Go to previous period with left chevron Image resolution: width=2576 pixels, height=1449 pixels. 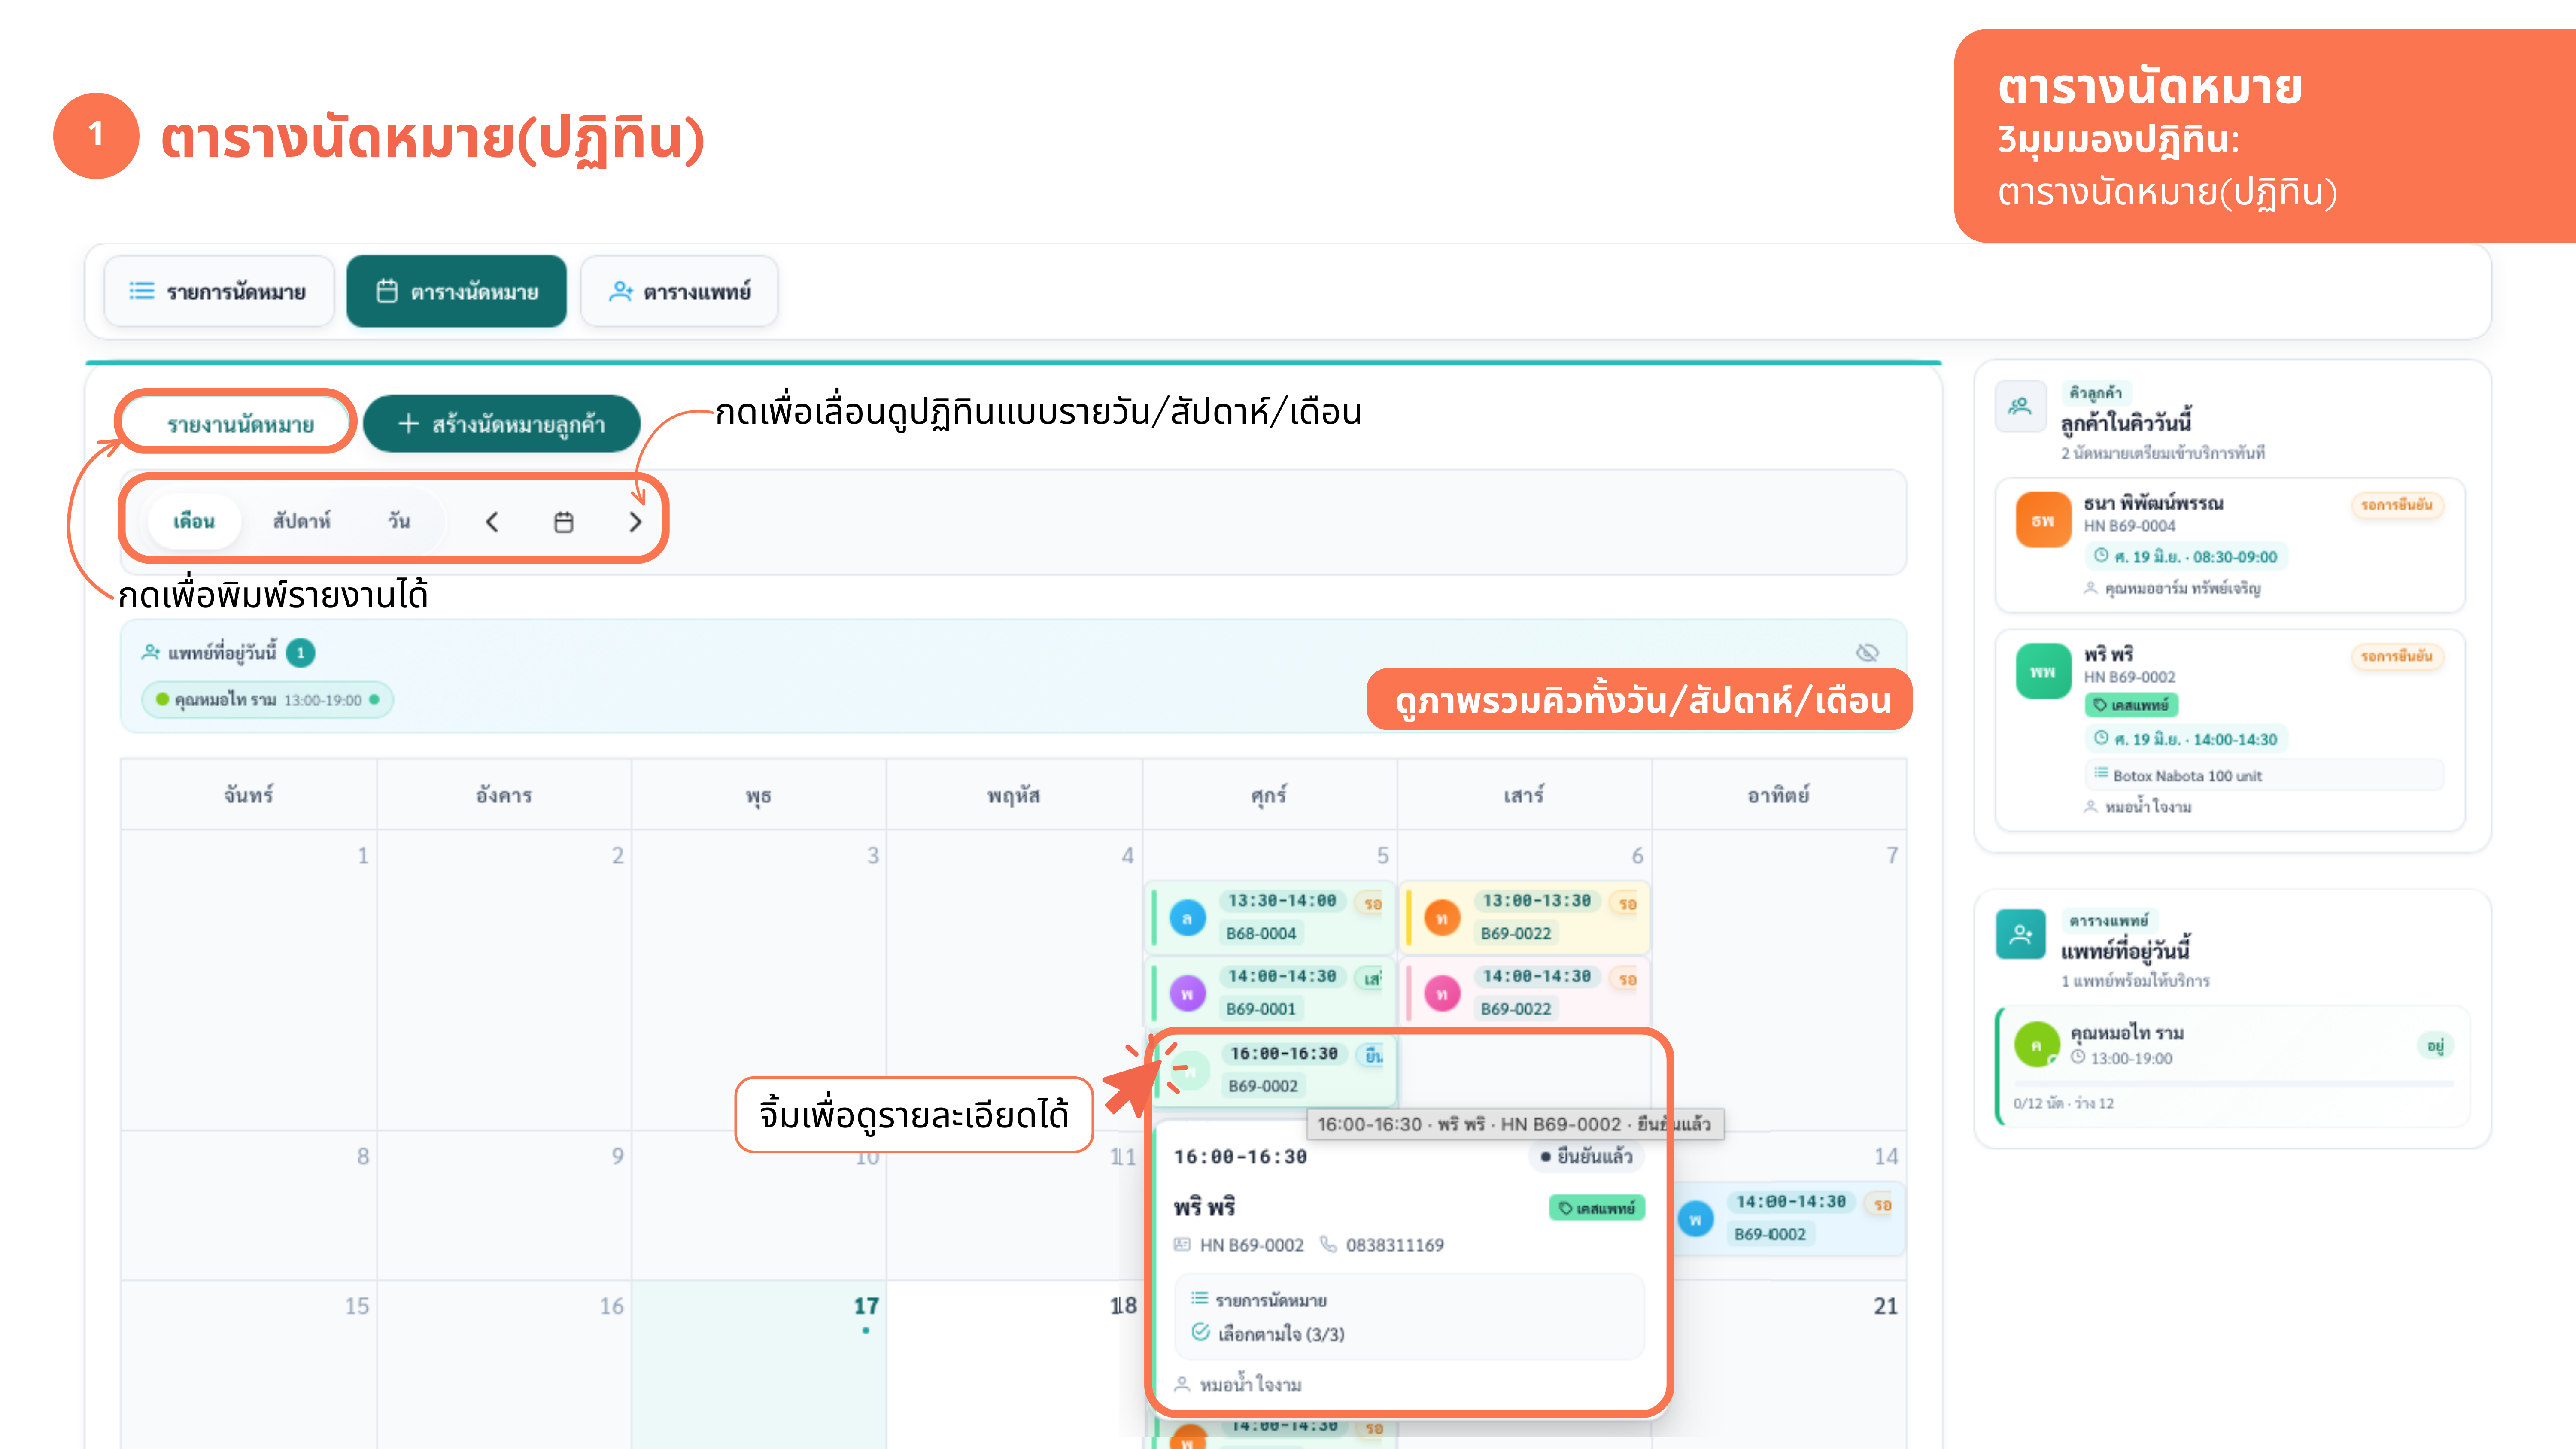coord(492,522)
